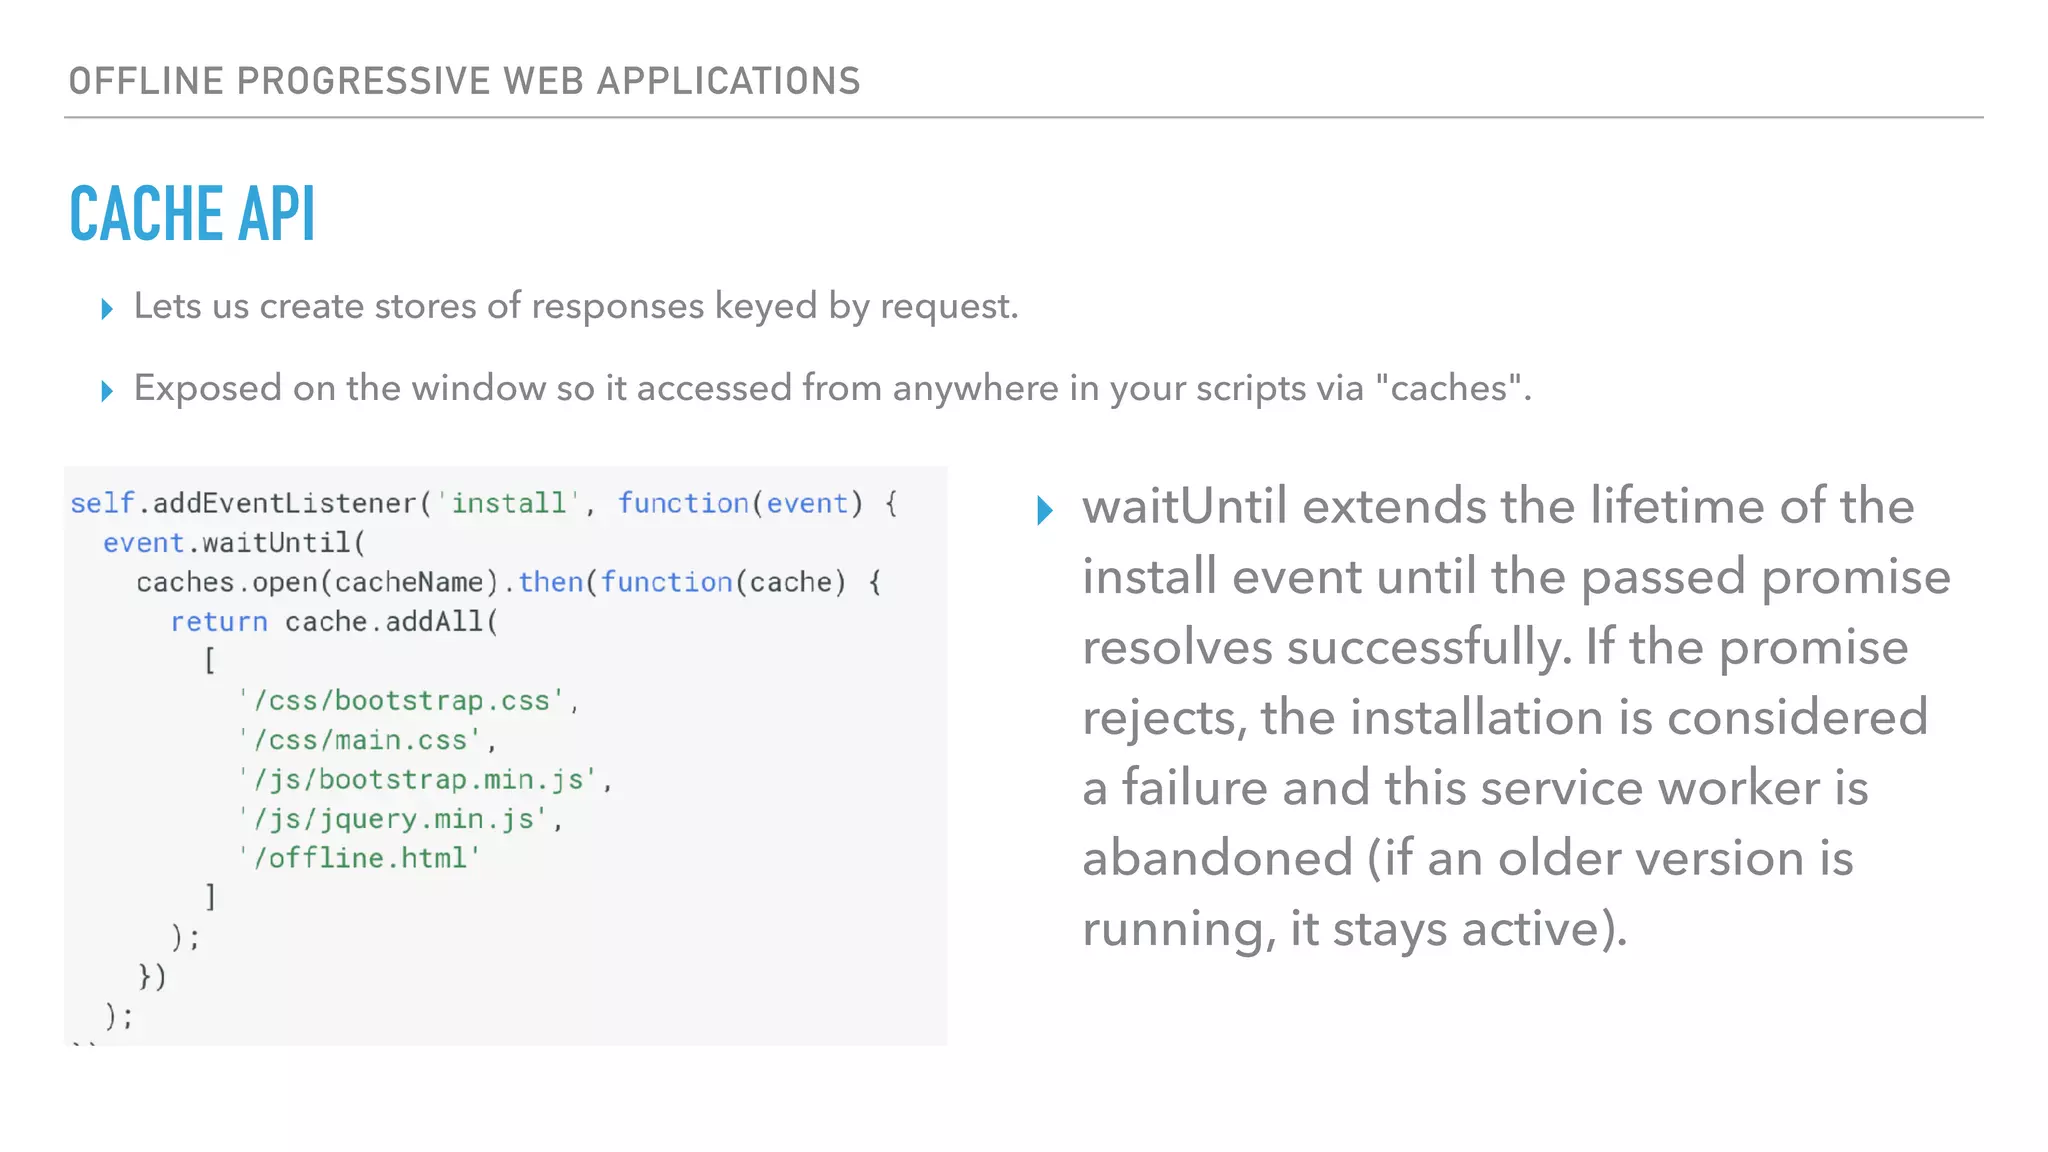This screenshot has height=1152, width=2048.
Task: Click bullet arrow before 'Exposed on the window'
Action: [107, 391]
